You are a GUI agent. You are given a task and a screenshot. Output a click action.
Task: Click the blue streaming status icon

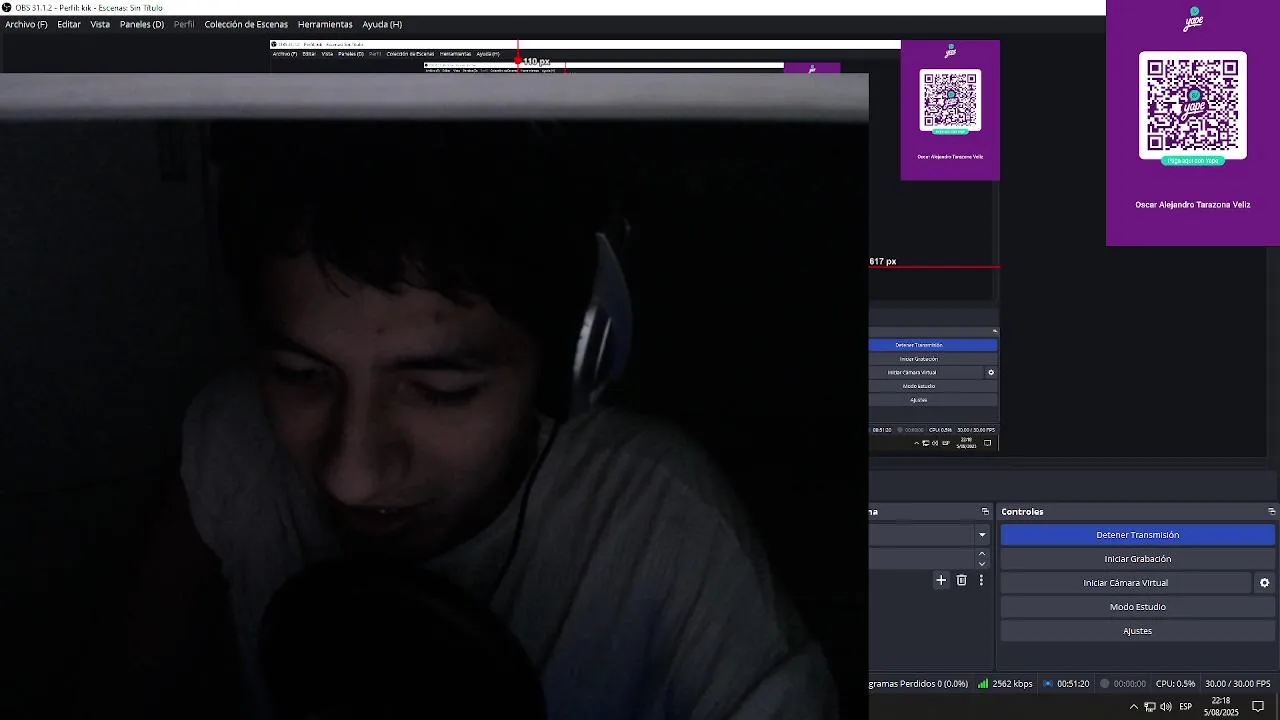[x=1048, y=684]
